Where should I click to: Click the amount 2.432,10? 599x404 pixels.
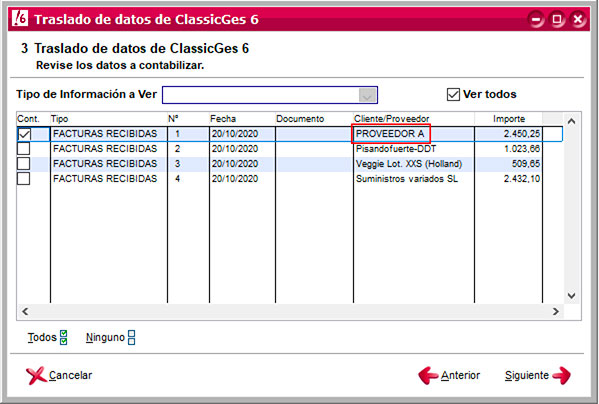(x=521, y=178)
